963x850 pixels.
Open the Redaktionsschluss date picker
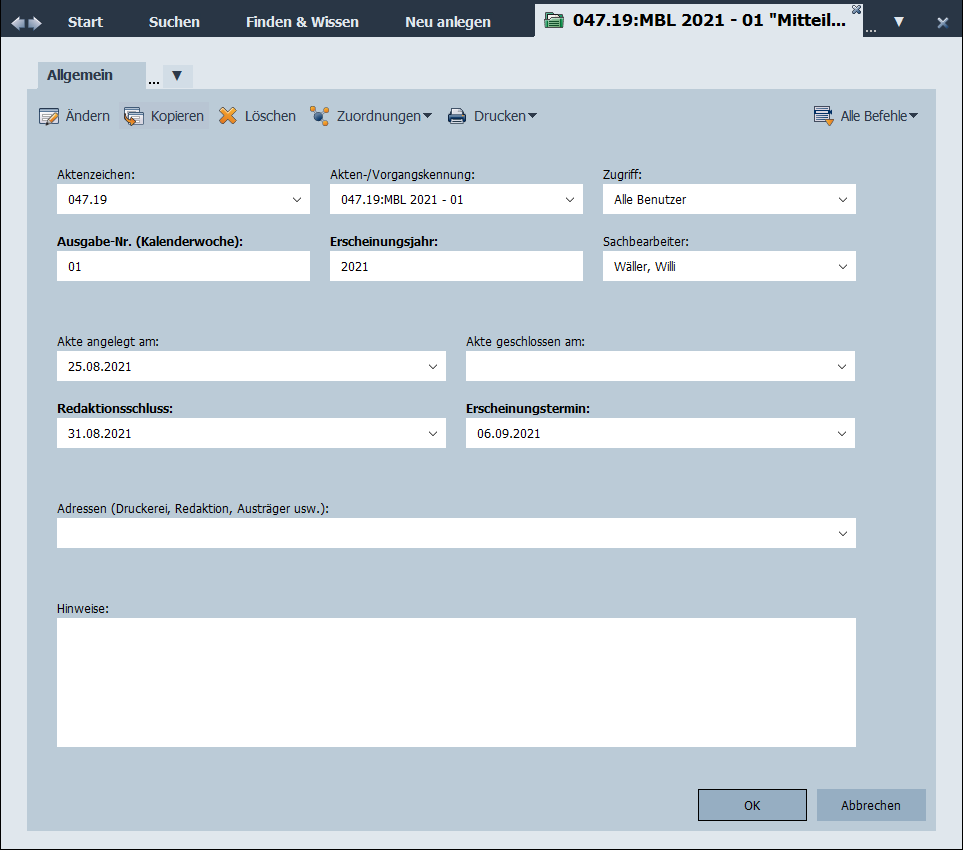[x=433, y=433]
